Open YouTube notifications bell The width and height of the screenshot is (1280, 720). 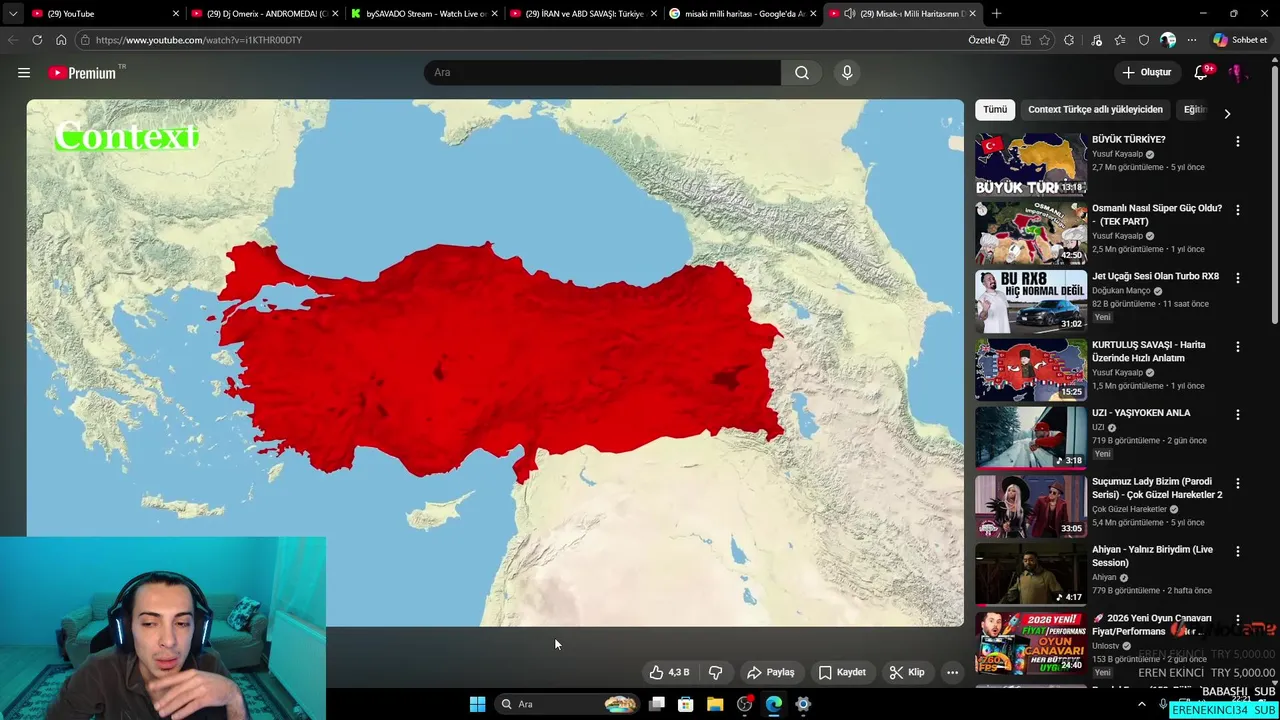(1201, 72)
